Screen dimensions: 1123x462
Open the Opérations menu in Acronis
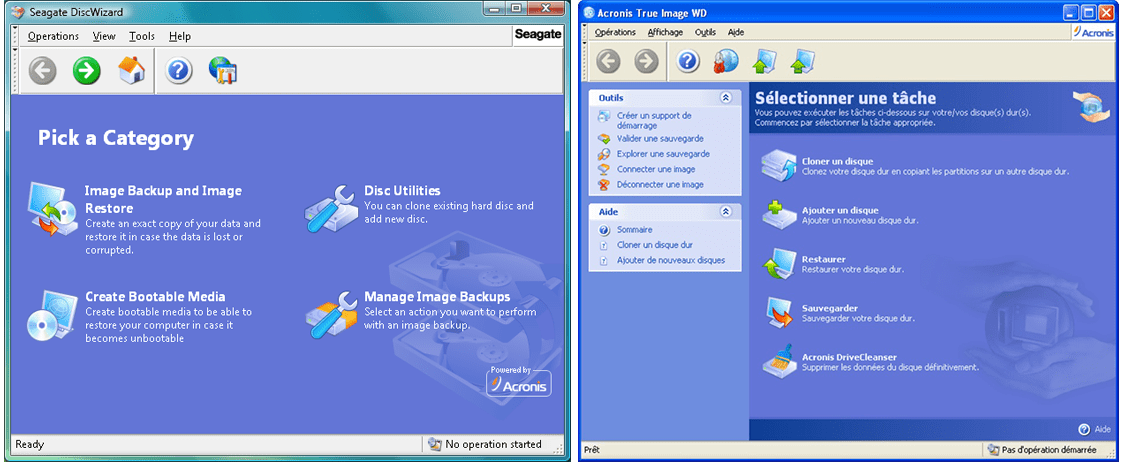(x=615, y=32)
